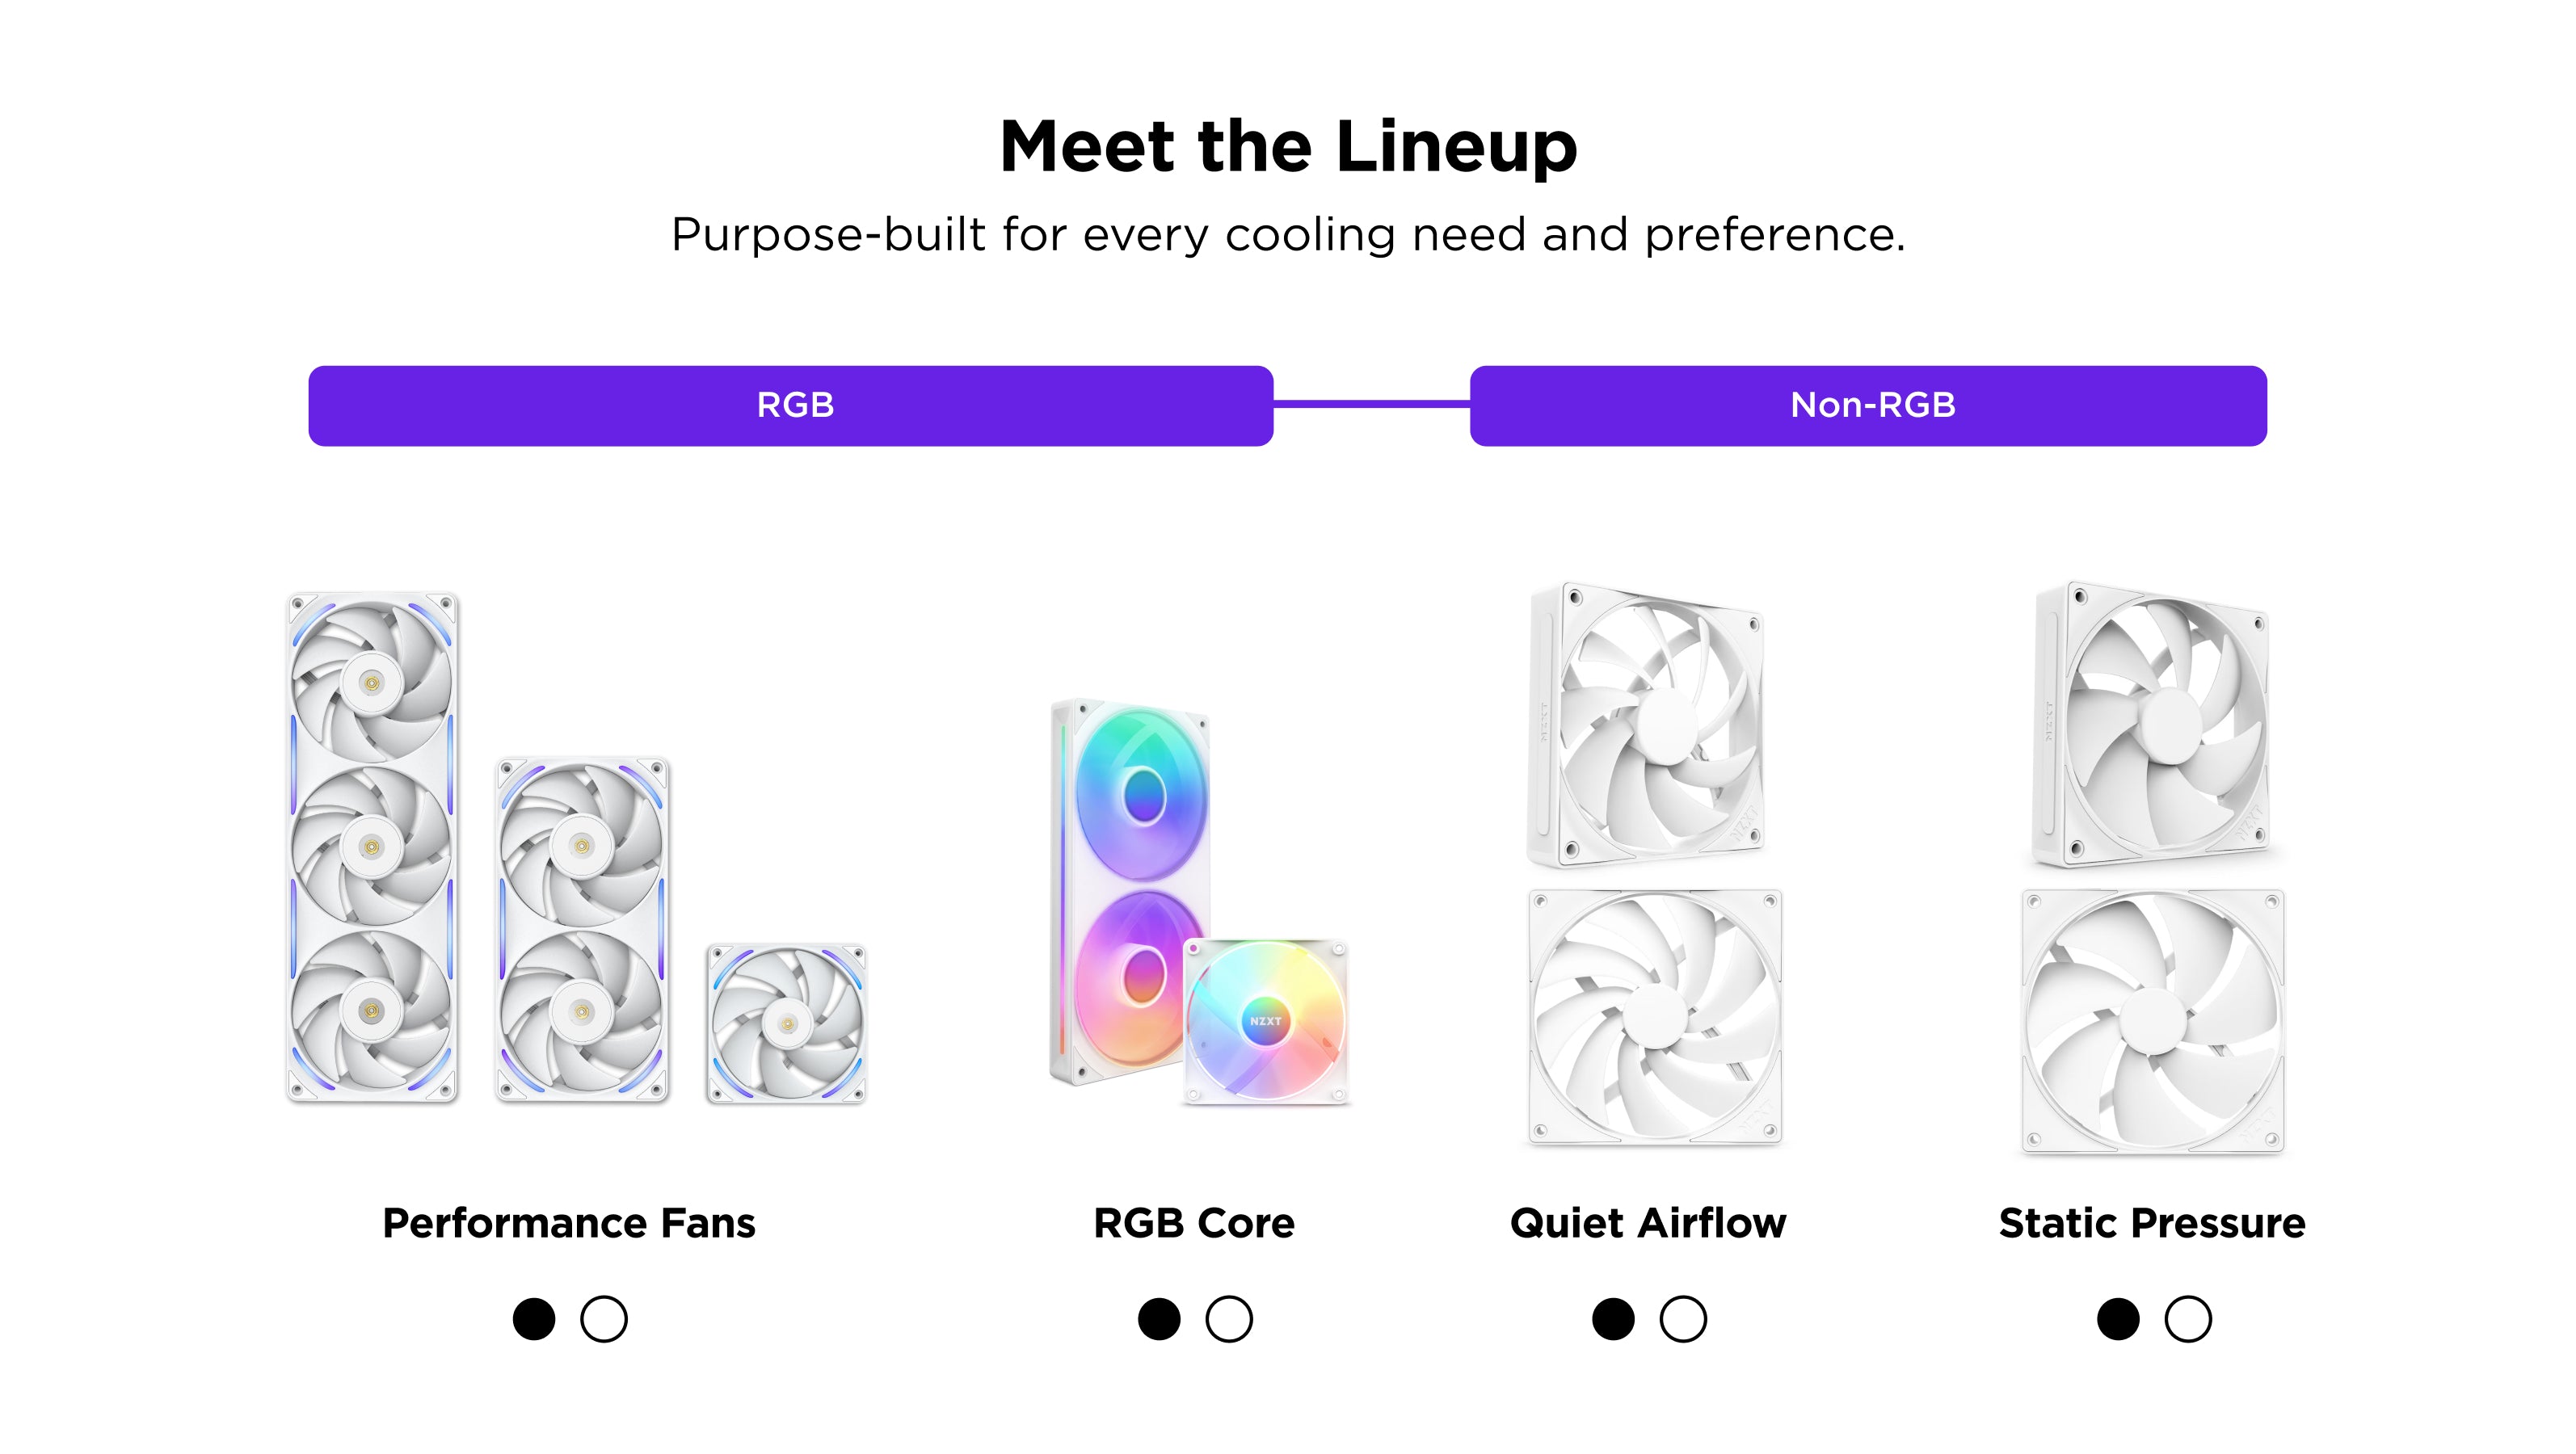Choose black color for Performance Fans

[x=534, y=1318]
